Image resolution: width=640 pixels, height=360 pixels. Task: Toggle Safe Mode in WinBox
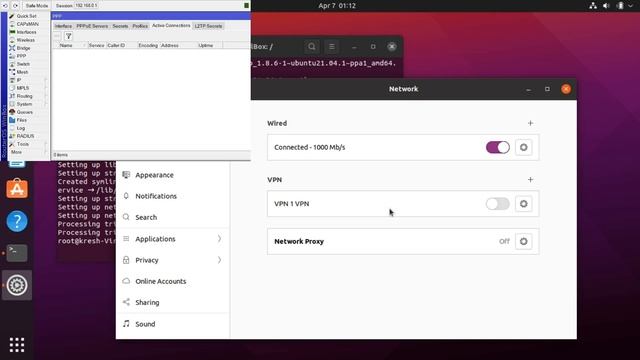(36, 6)
